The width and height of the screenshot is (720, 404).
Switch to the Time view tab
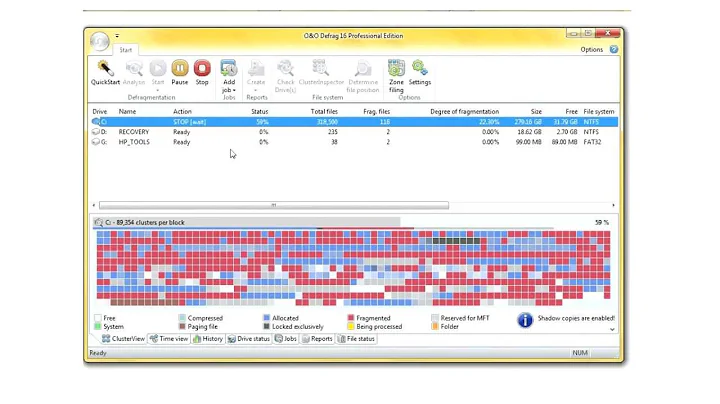(169, 339)
